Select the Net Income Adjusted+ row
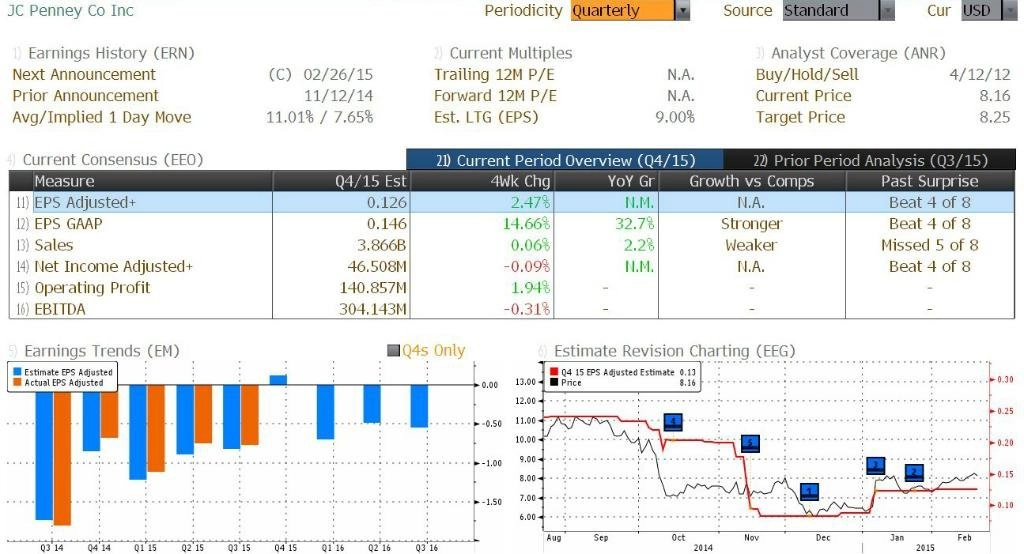The width and height of the screenshot is (1024, 554). pyautogui.click(x=512, y=267)
